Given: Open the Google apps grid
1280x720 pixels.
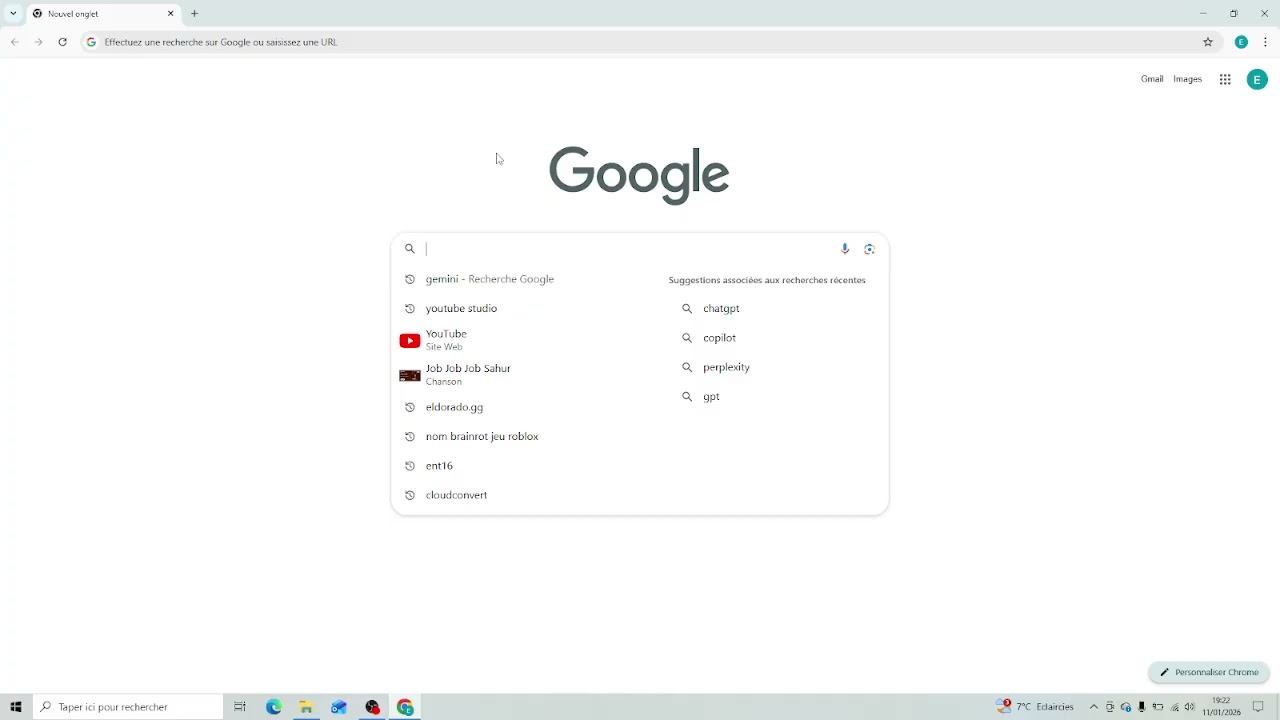Looking at the screenshot, I should click(x=1225, y=80).
